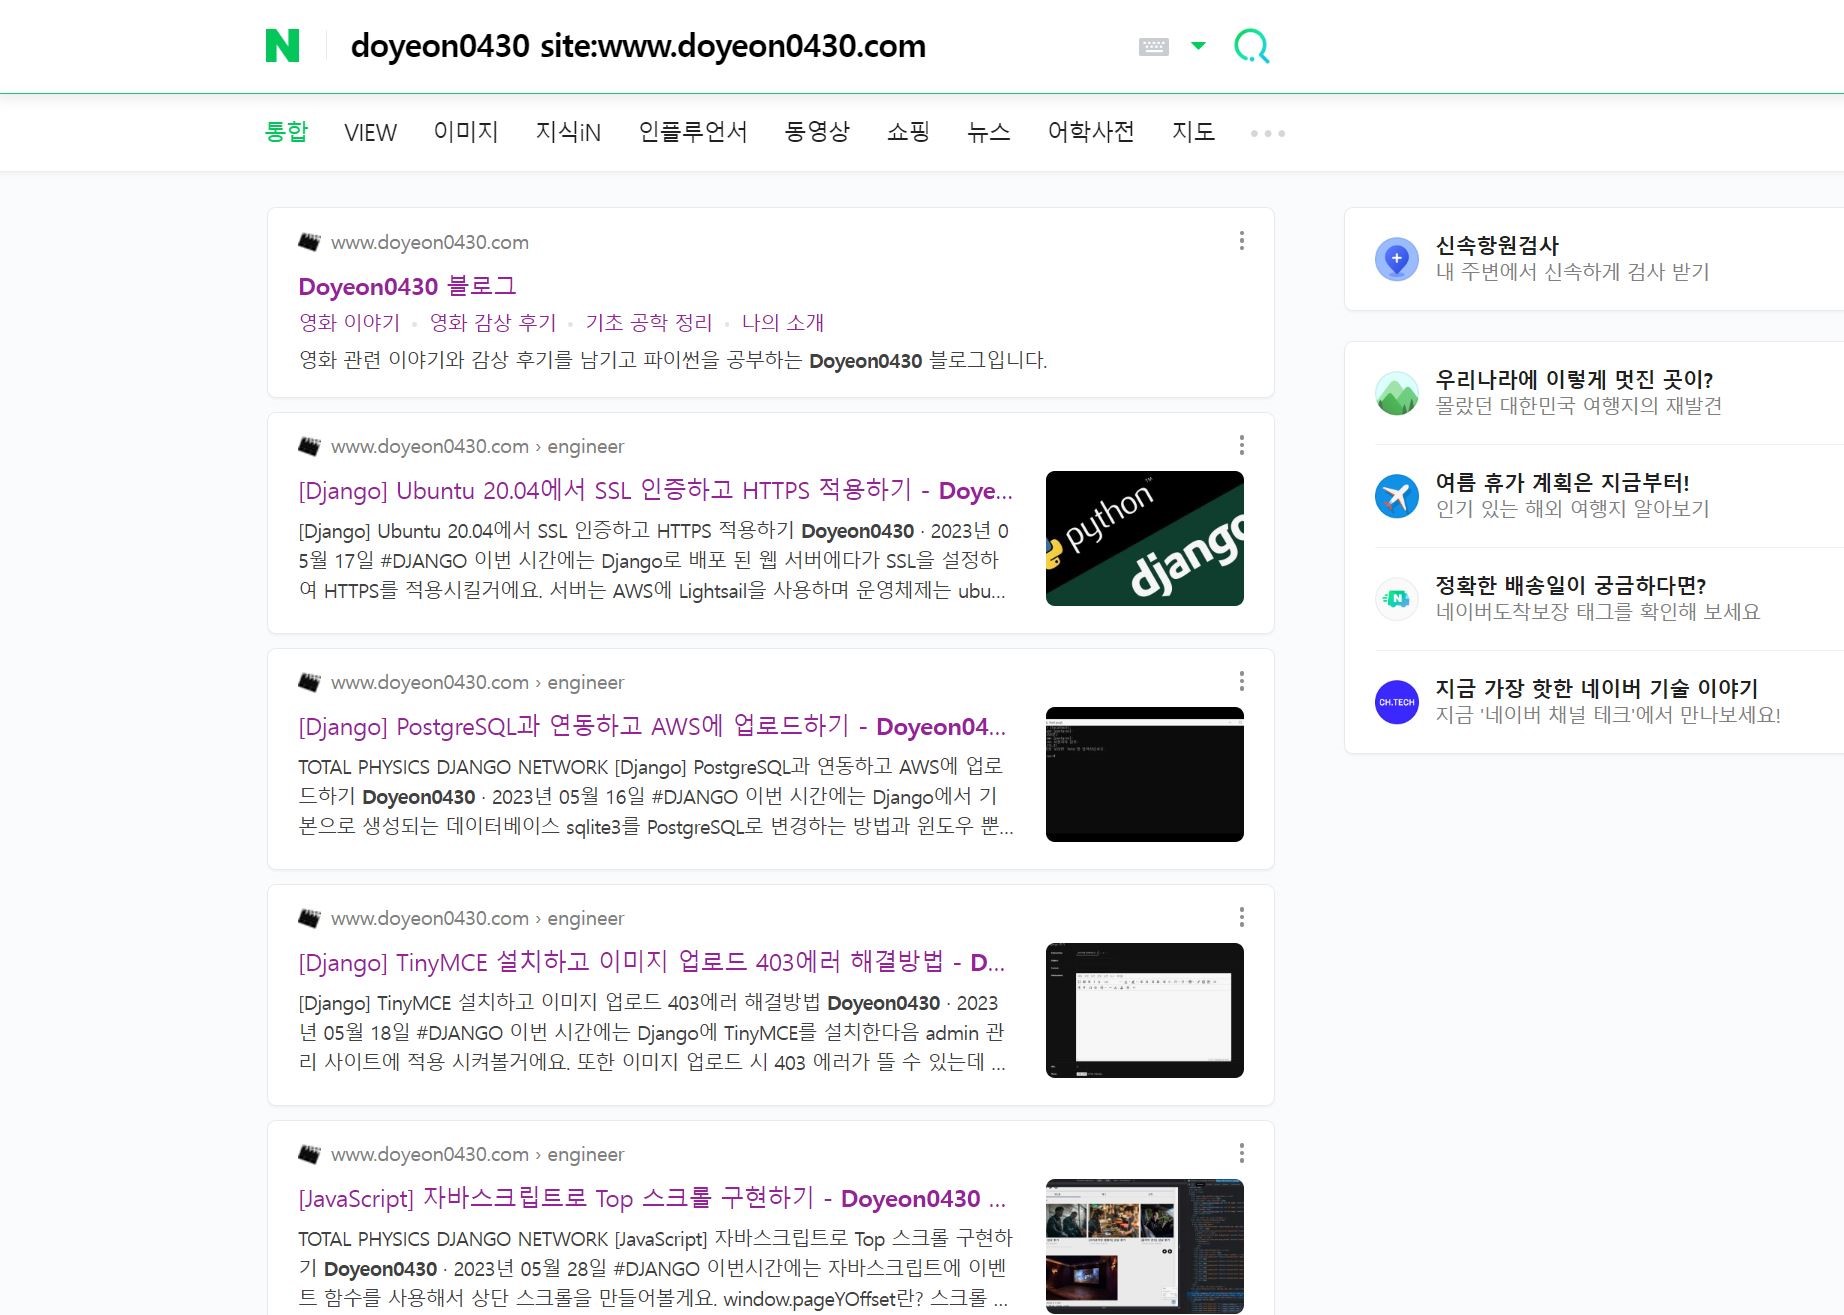Click the favicon of the PostgreSQL result
This screenshot has width=1844, height=1315.
click(x=310, y=682)
